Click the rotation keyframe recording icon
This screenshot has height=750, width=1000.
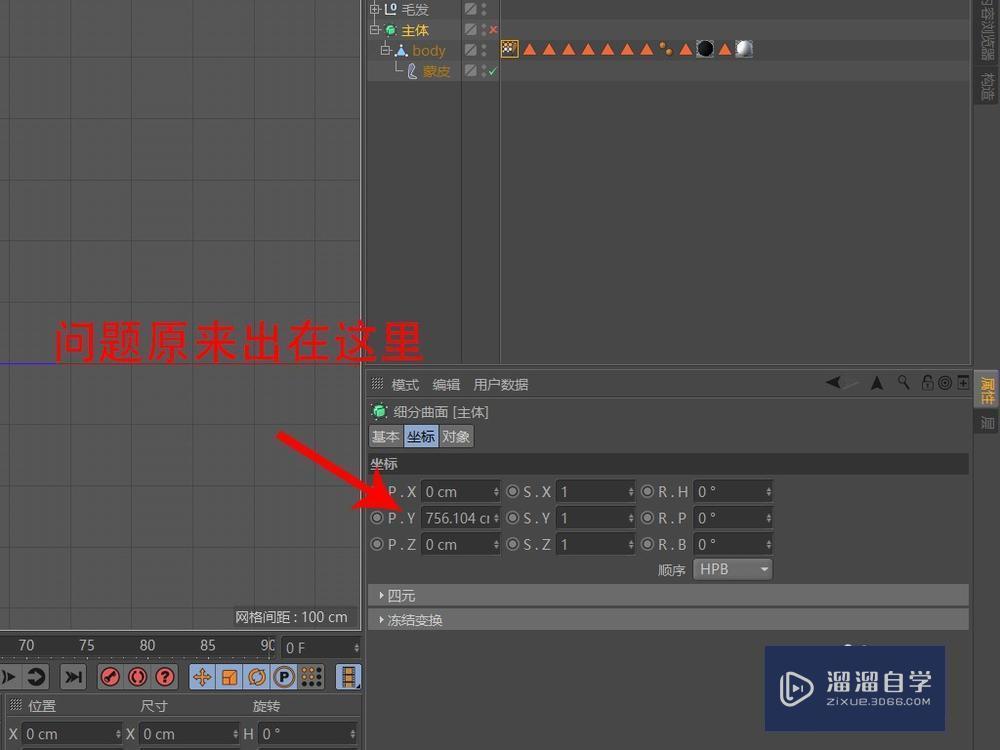(257, 677)
